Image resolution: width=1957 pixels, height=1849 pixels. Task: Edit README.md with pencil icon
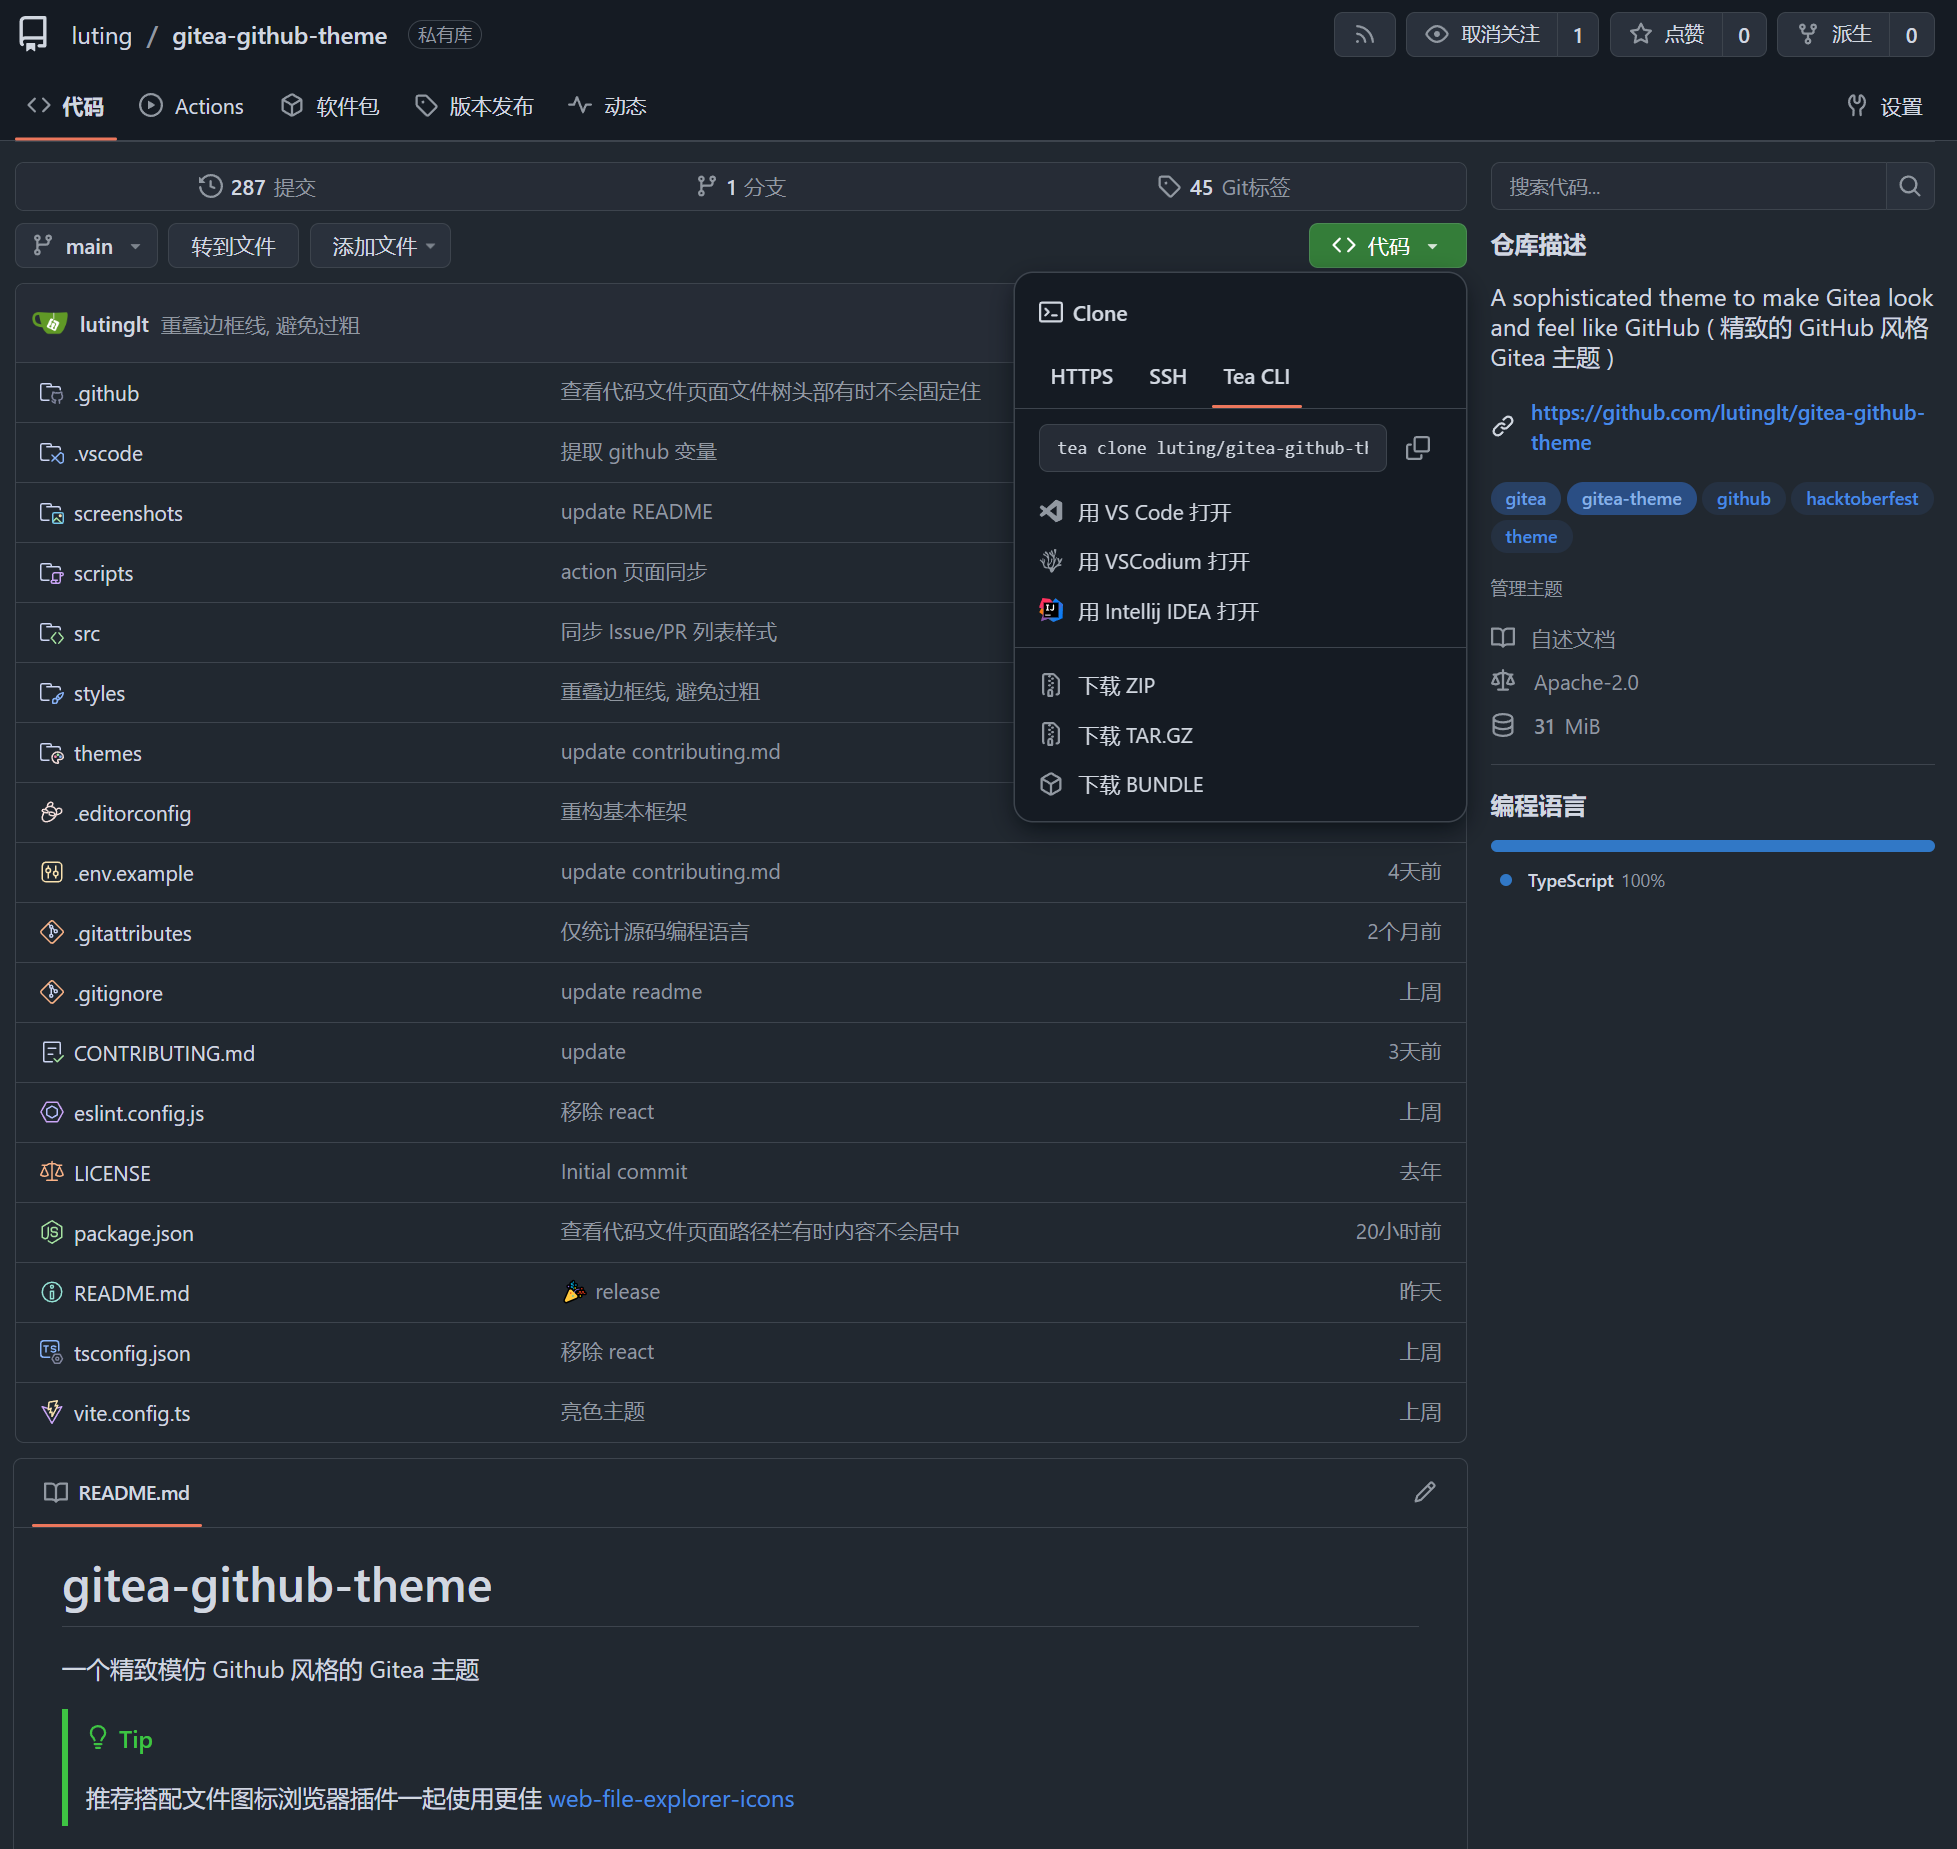pyautogui.click(x=1424, y=1492)
